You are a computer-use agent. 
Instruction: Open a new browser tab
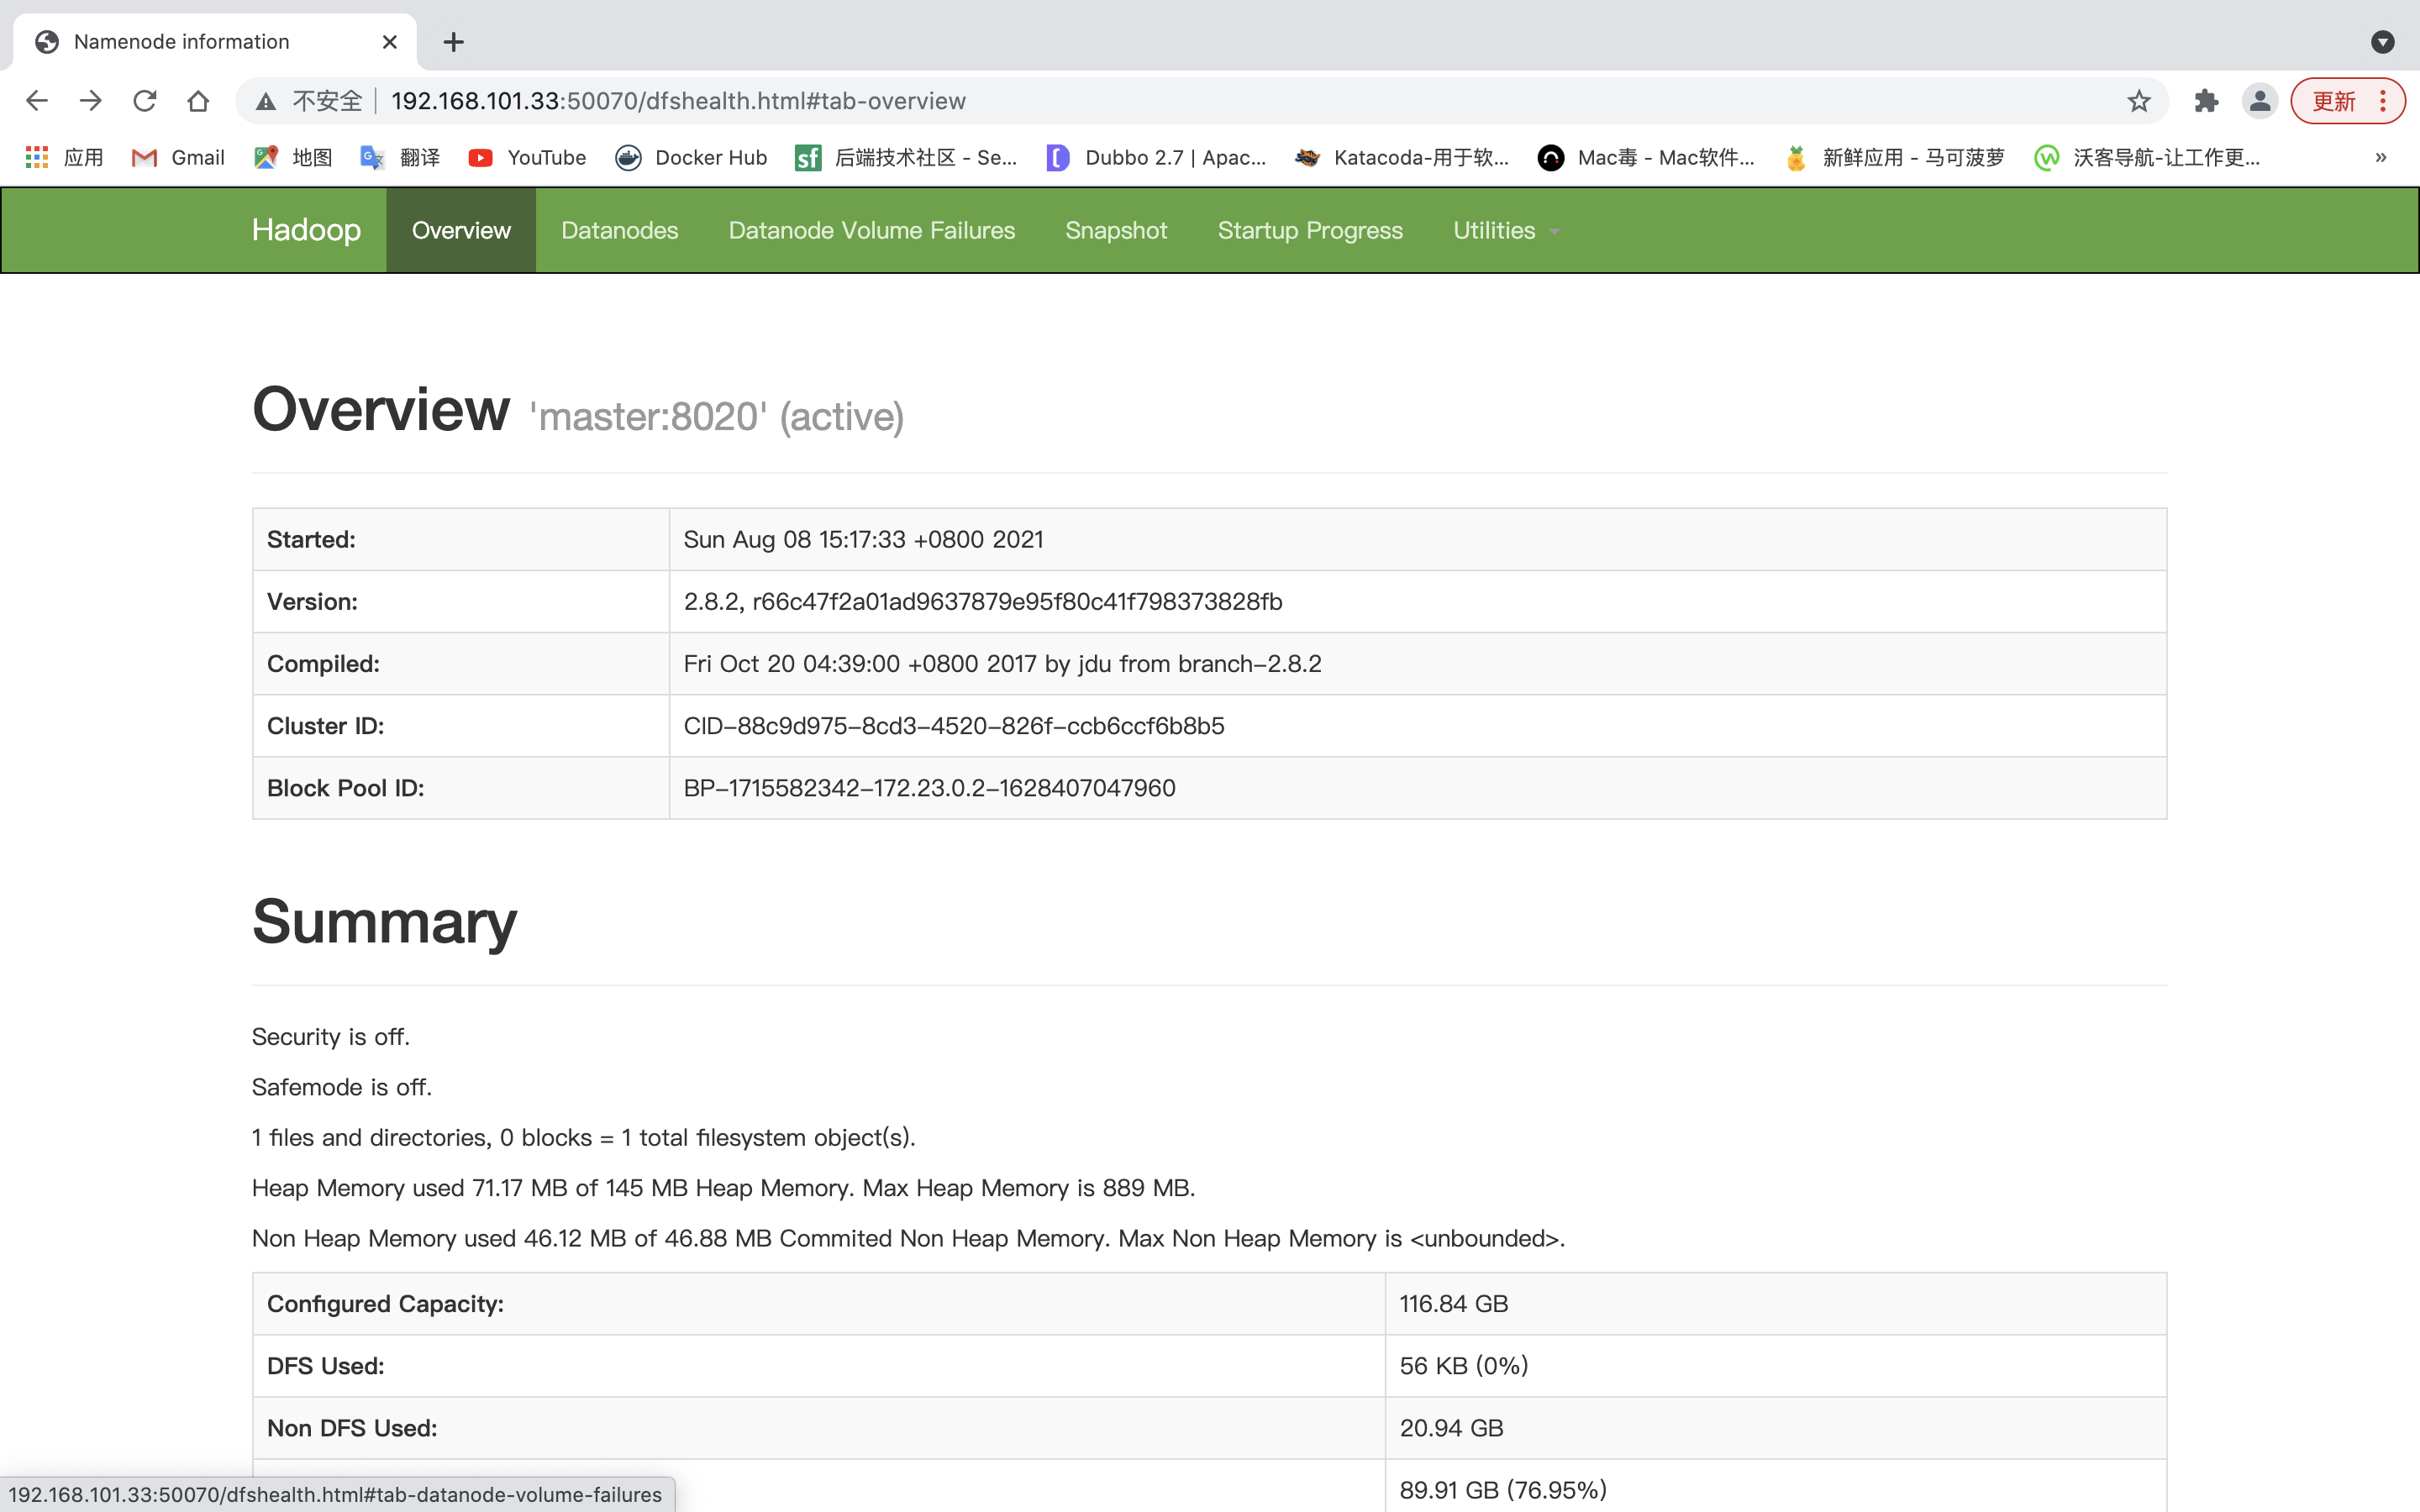(453, 42)
